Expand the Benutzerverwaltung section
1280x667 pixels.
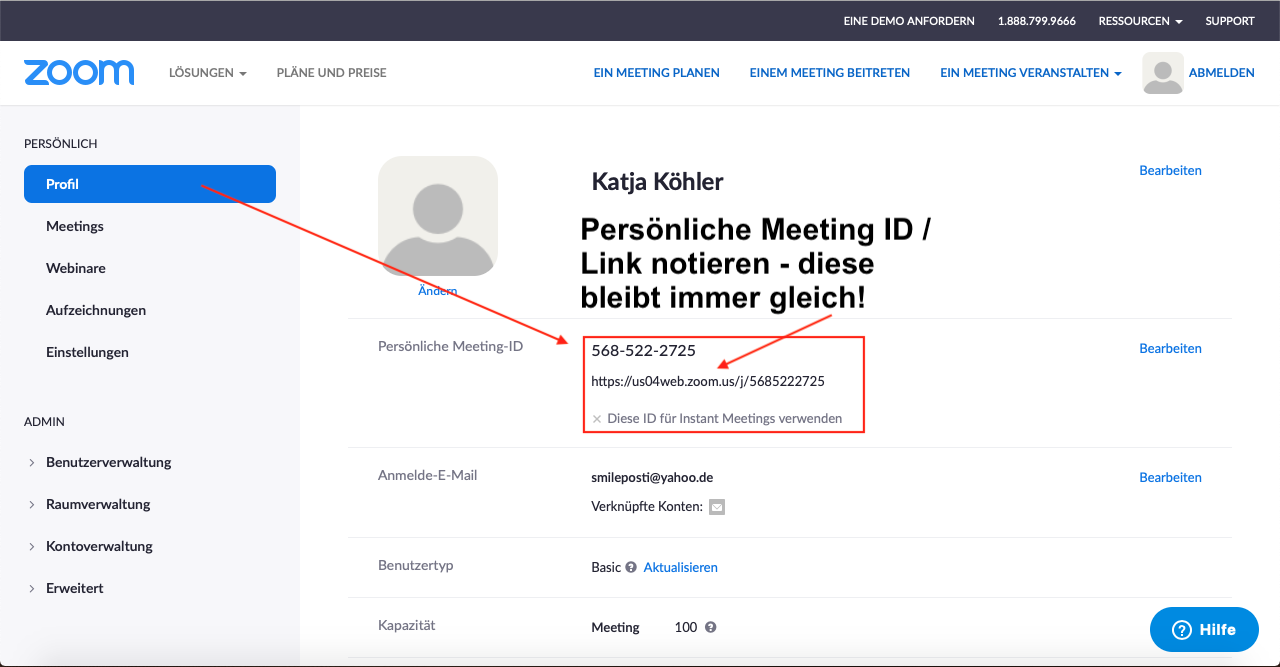[108, 462]
